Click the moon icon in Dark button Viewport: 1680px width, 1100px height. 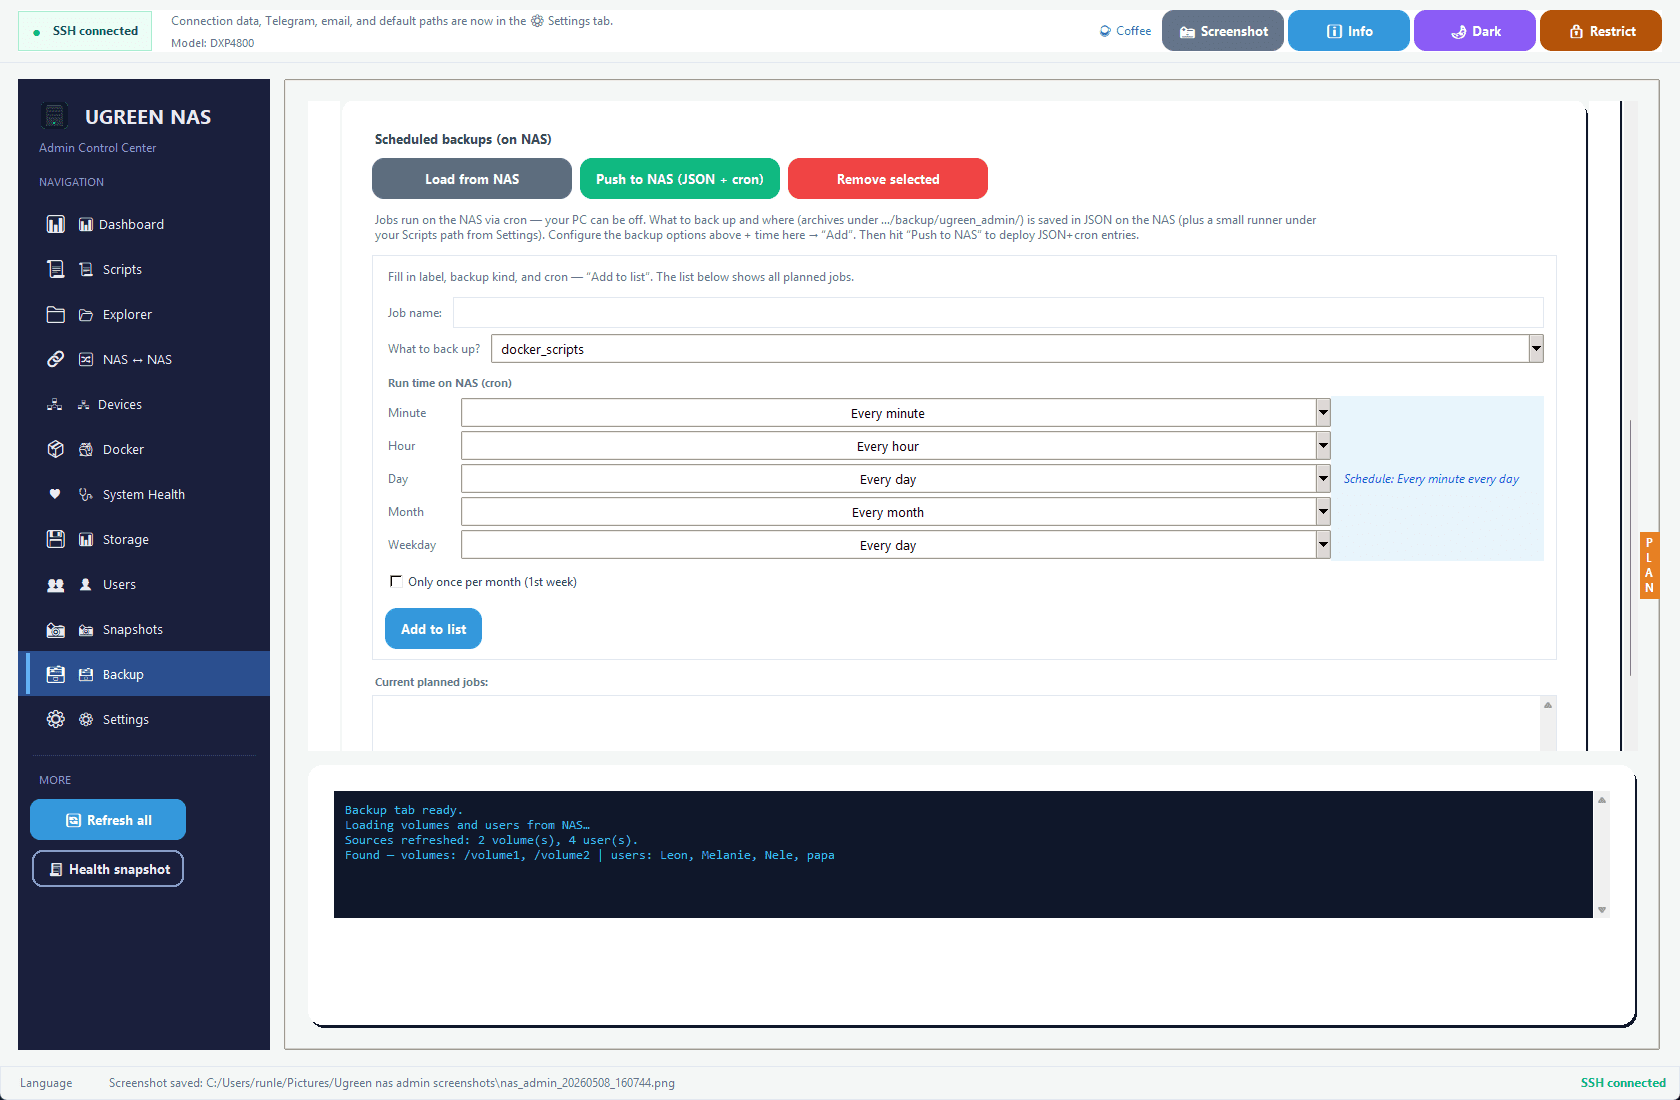click(1459, 32)
